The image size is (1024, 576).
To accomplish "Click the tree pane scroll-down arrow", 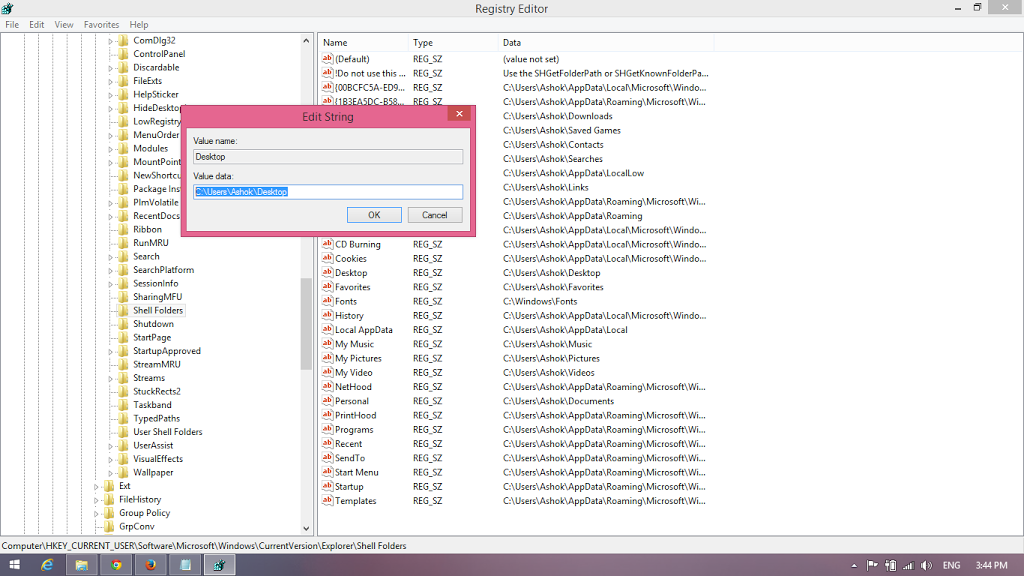I will coord(307,529).
